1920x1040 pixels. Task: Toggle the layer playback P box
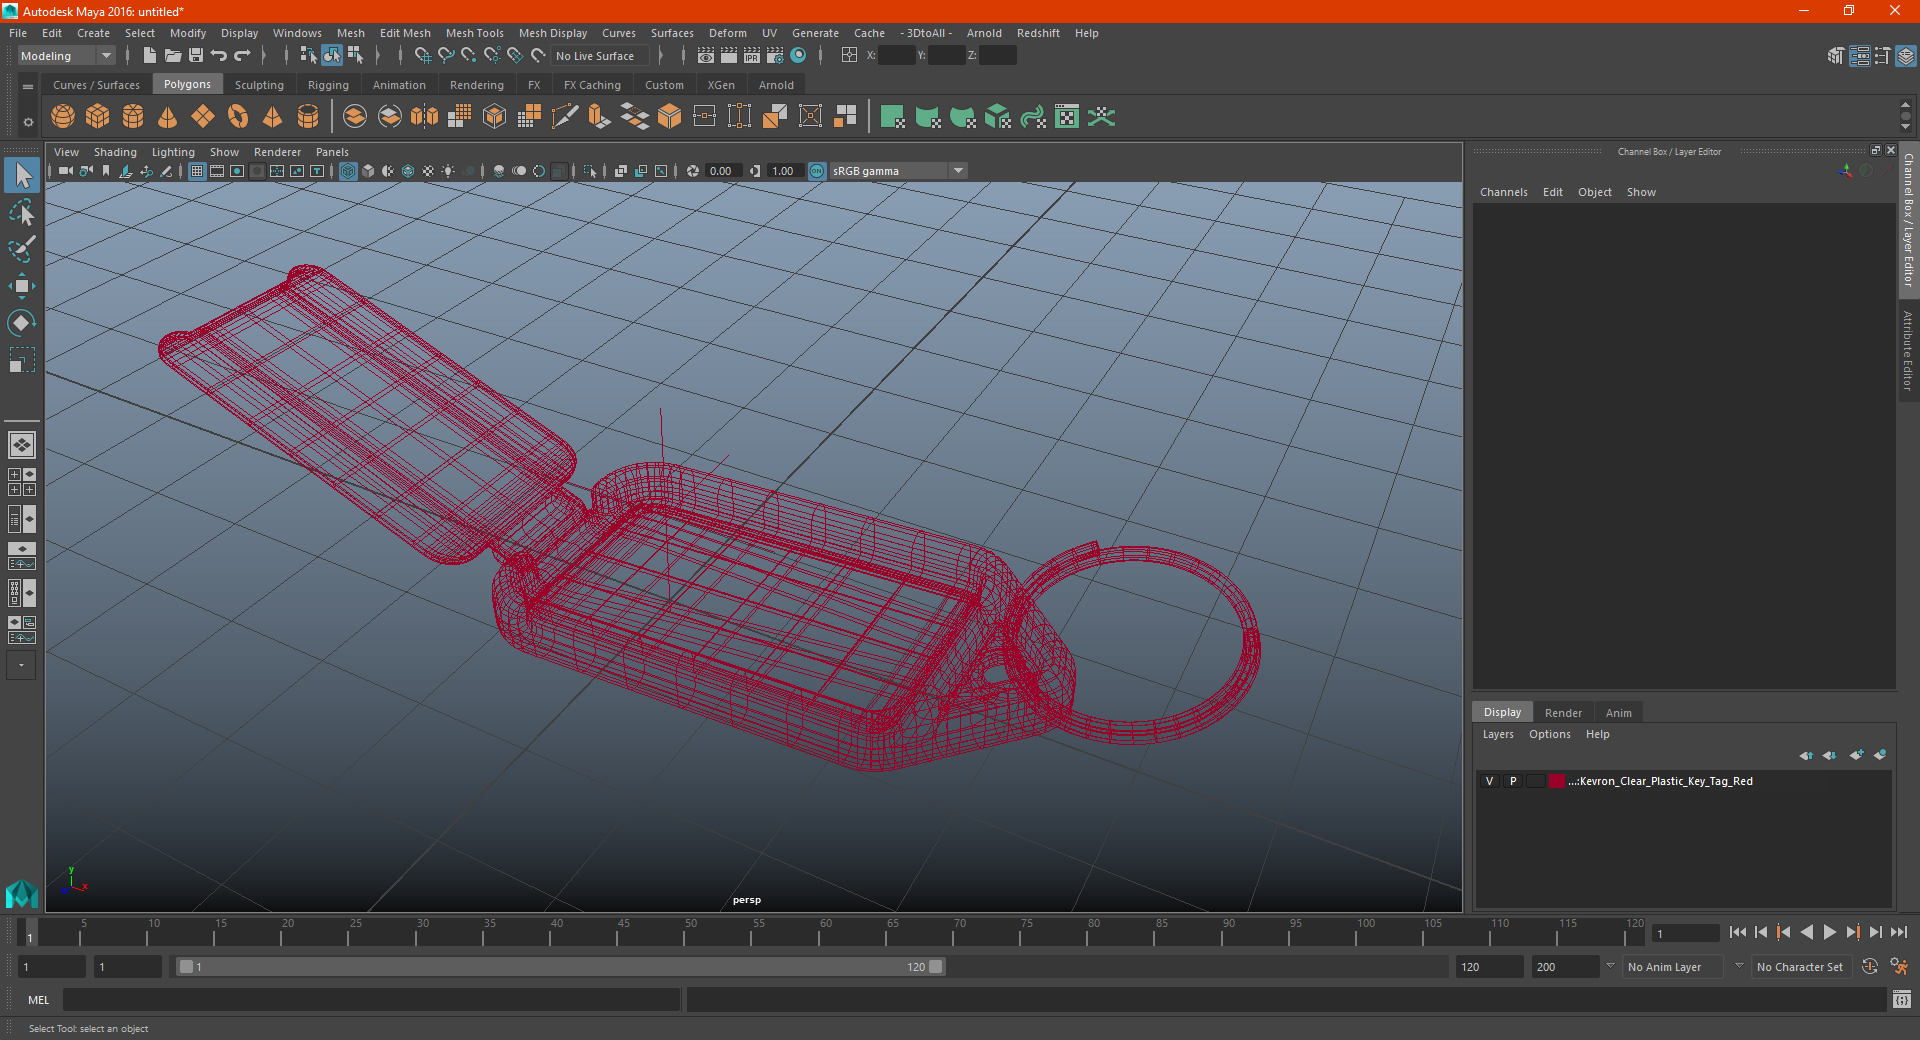click(1513, 781)
